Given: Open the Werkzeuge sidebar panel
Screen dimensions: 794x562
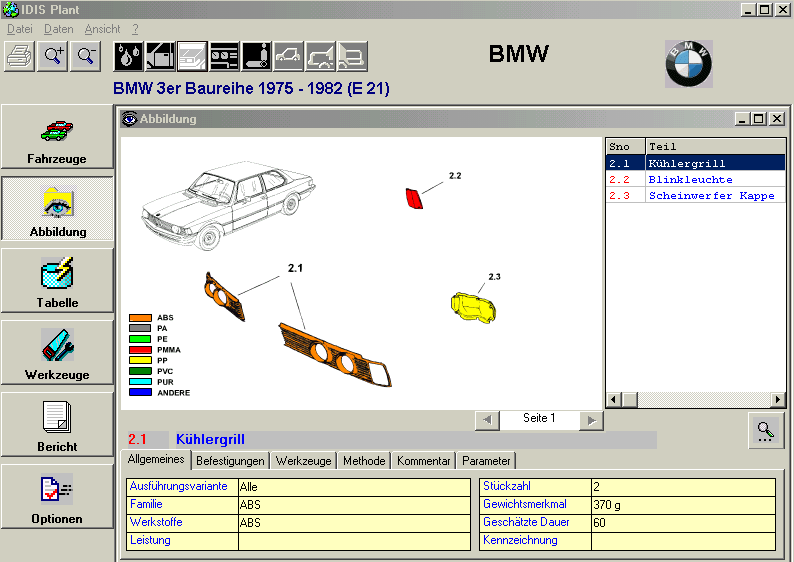Looking at the screenshot, I should 57,352.
